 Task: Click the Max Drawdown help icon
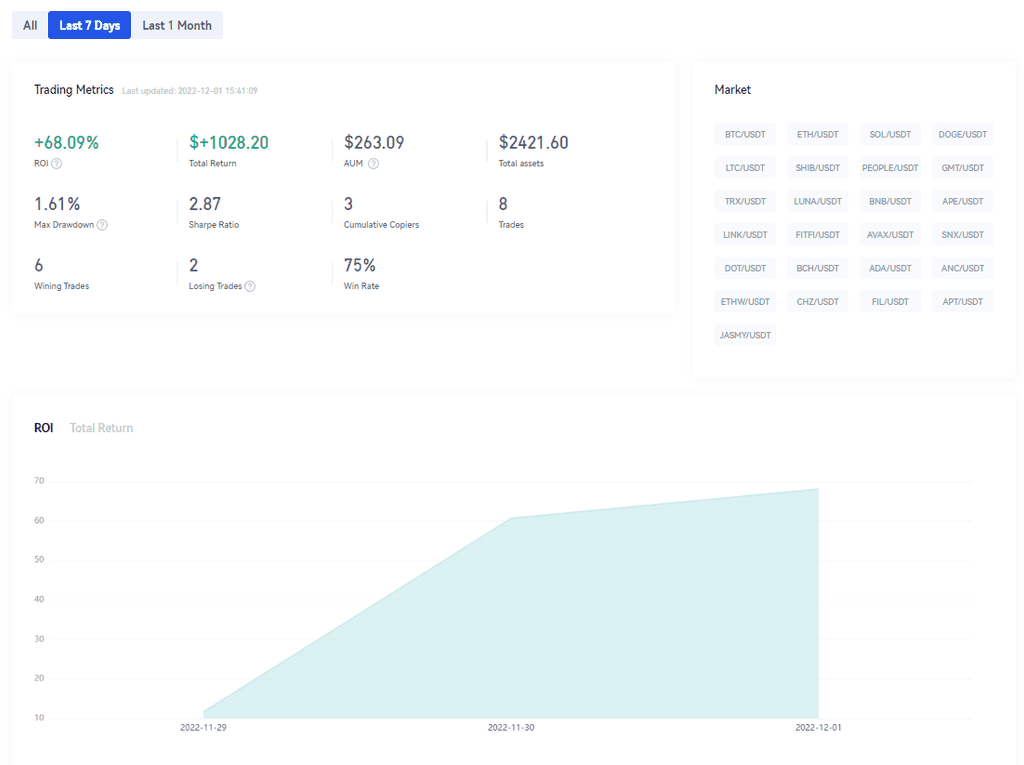pyautogui.click(x=102, y=225)
